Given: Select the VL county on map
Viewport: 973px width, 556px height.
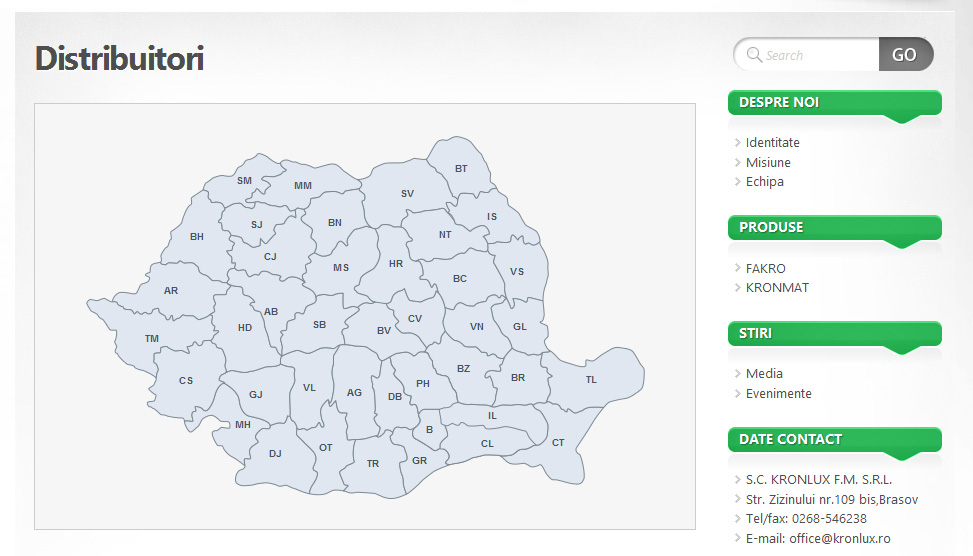Looking at the screenshot, I should 310,388.
